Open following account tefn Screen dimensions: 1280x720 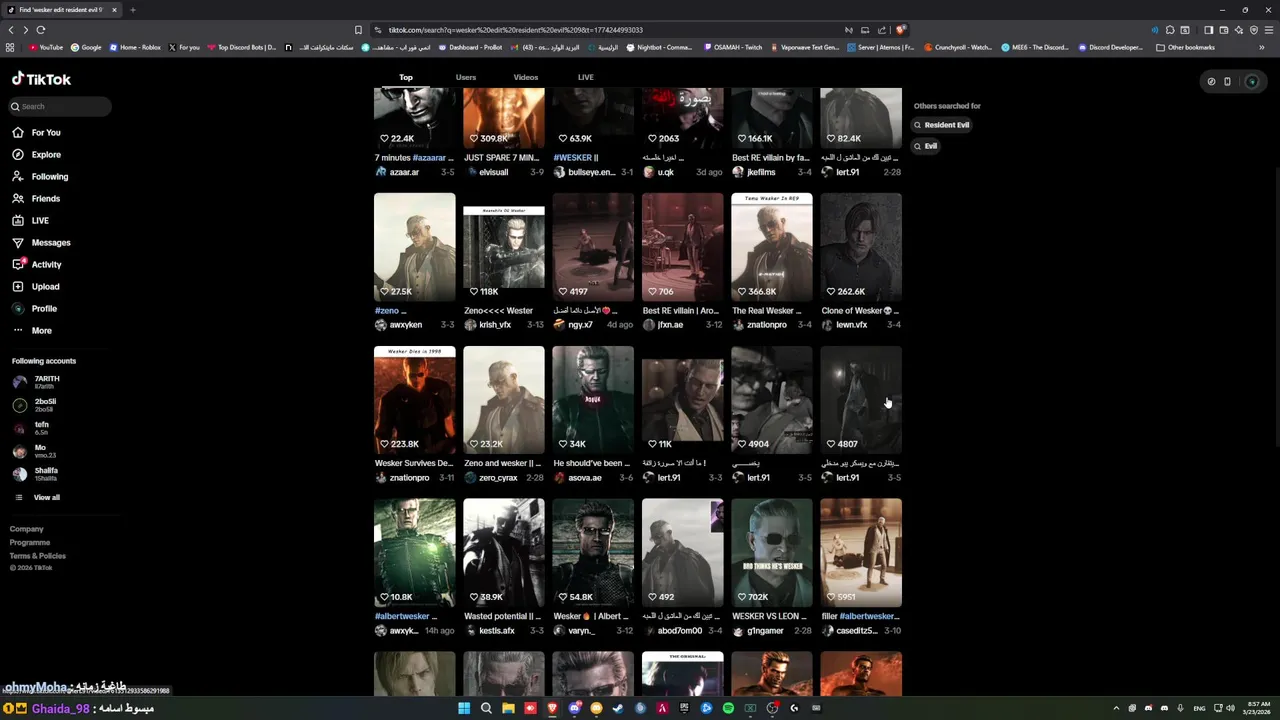(31, 428)
